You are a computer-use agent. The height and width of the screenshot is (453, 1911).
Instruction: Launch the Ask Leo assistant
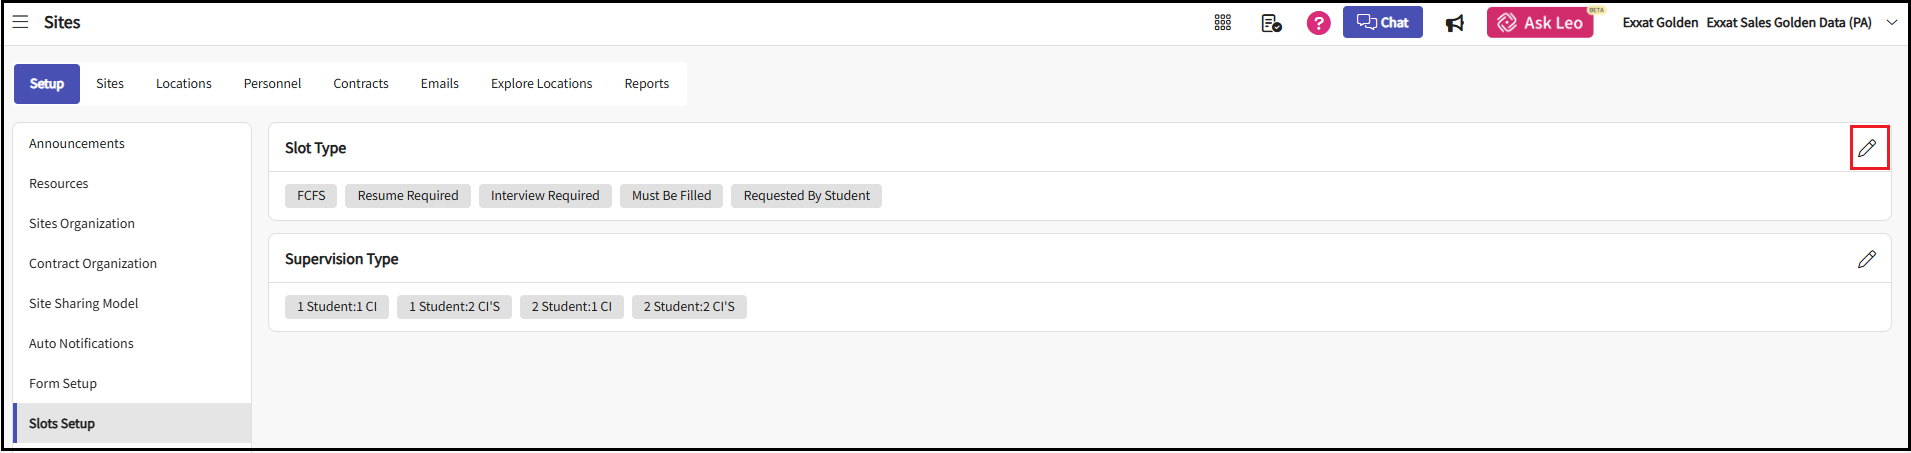(x=1539, y=23)
